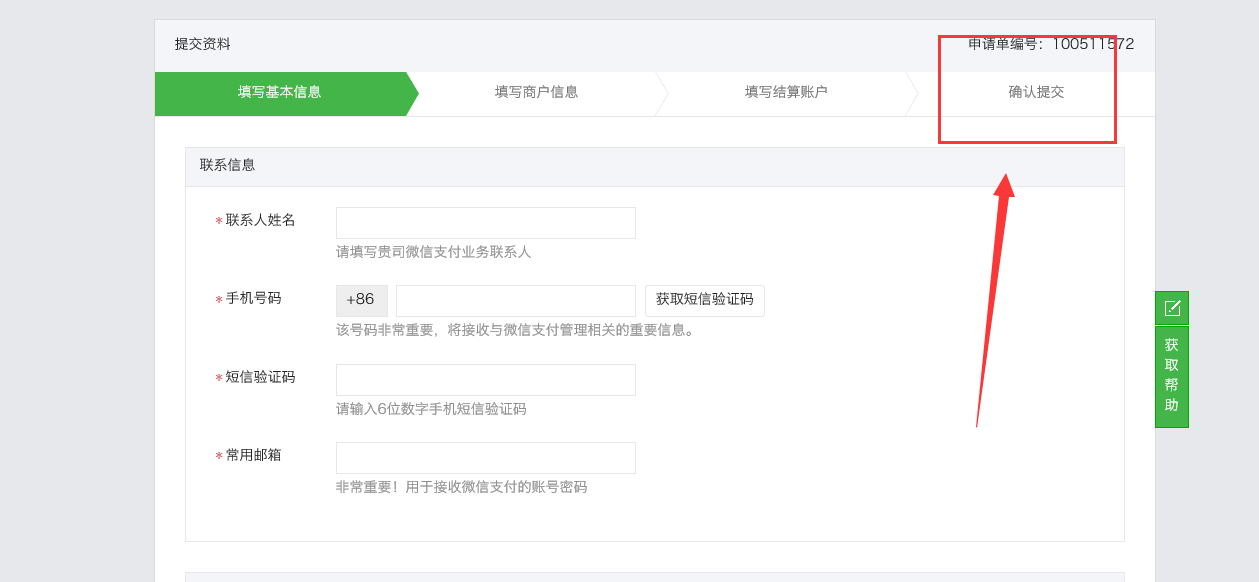Focus the 联系人姓名 input field
The width and height of the screenshot is (1259, 582).
point(486,223)
